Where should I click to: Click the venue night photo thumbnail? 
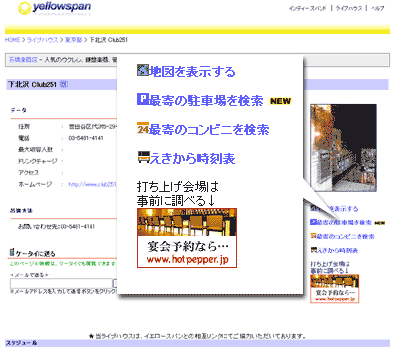[343, 148]
